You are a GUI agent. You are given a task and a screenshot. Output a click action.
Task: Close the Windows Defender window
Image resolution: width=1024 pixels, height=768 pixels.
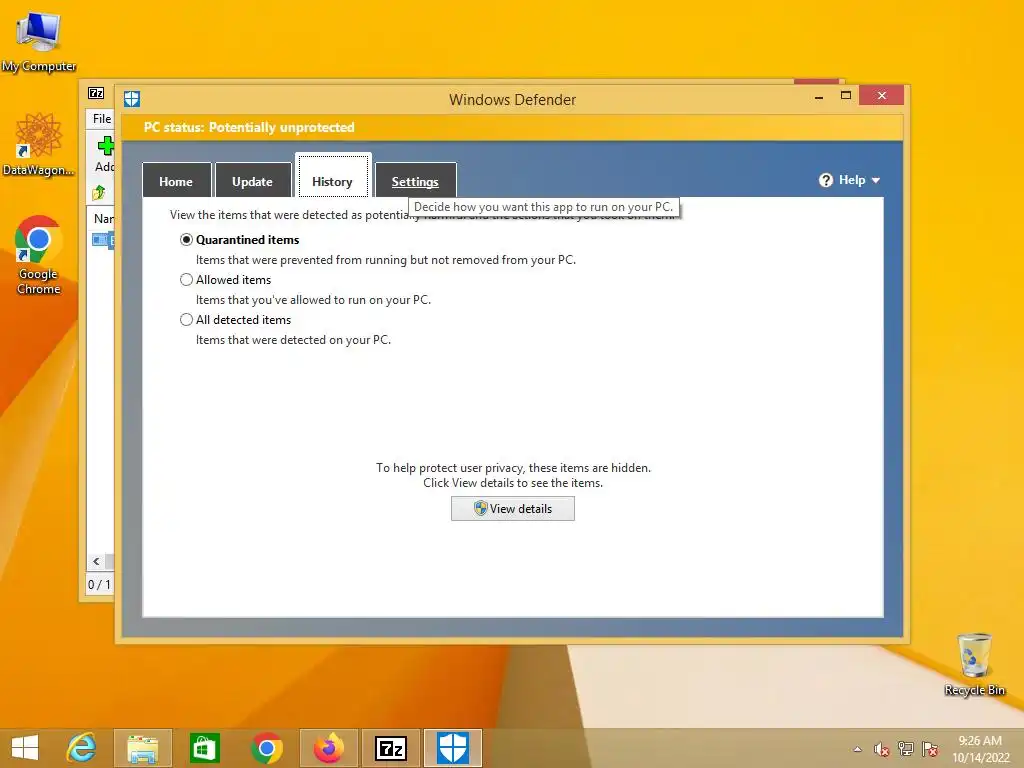[x=882, y=95]
